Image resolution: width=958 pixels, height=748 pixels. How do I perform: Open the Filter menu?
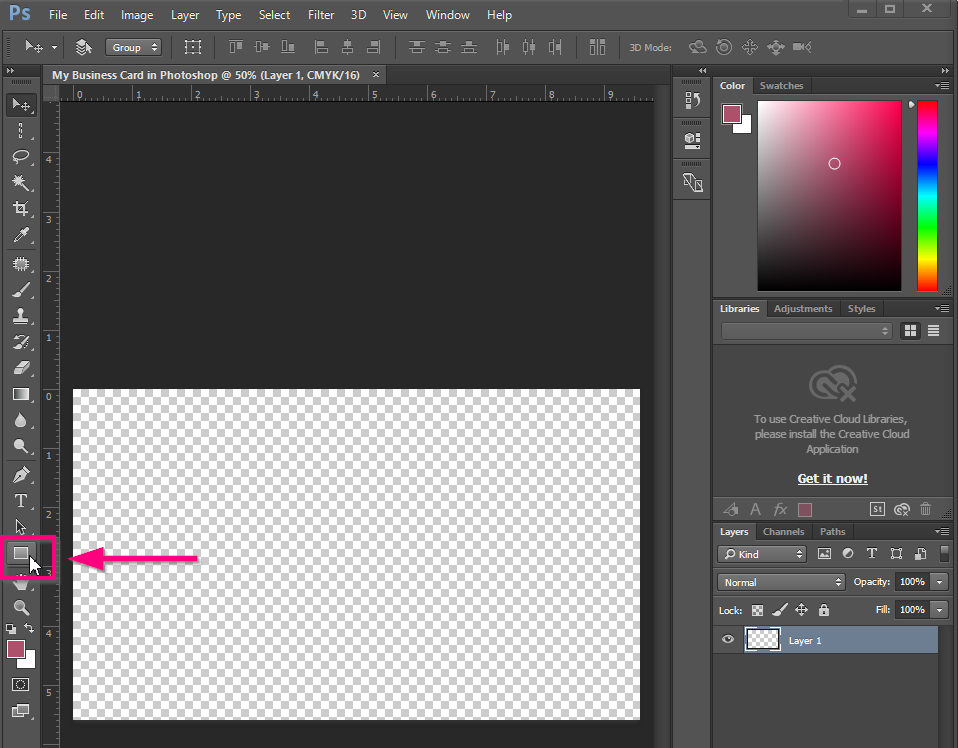(x=320, y=14)
